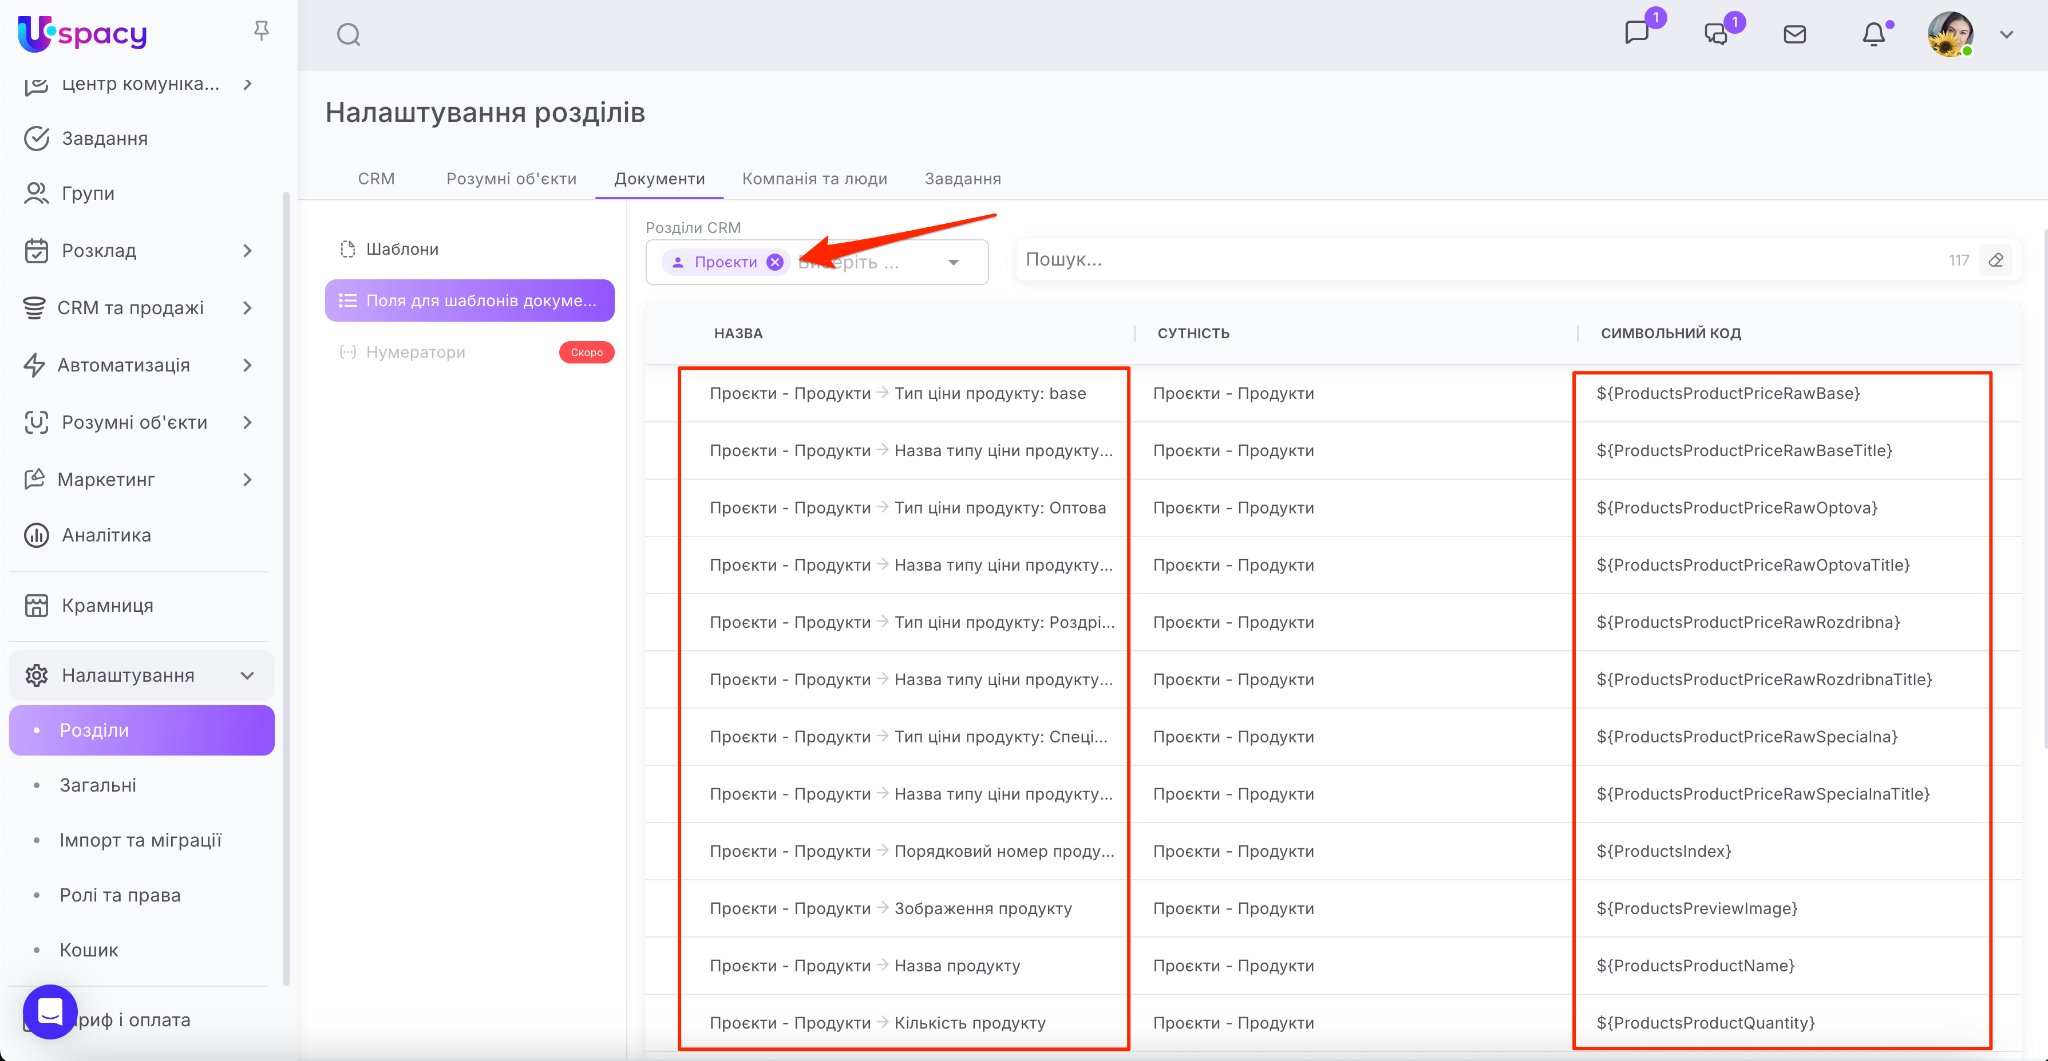The height and width of the screenshot is (1061, 2048).
Task: Open the notifications bell
Action: (x=1874, y=35)
